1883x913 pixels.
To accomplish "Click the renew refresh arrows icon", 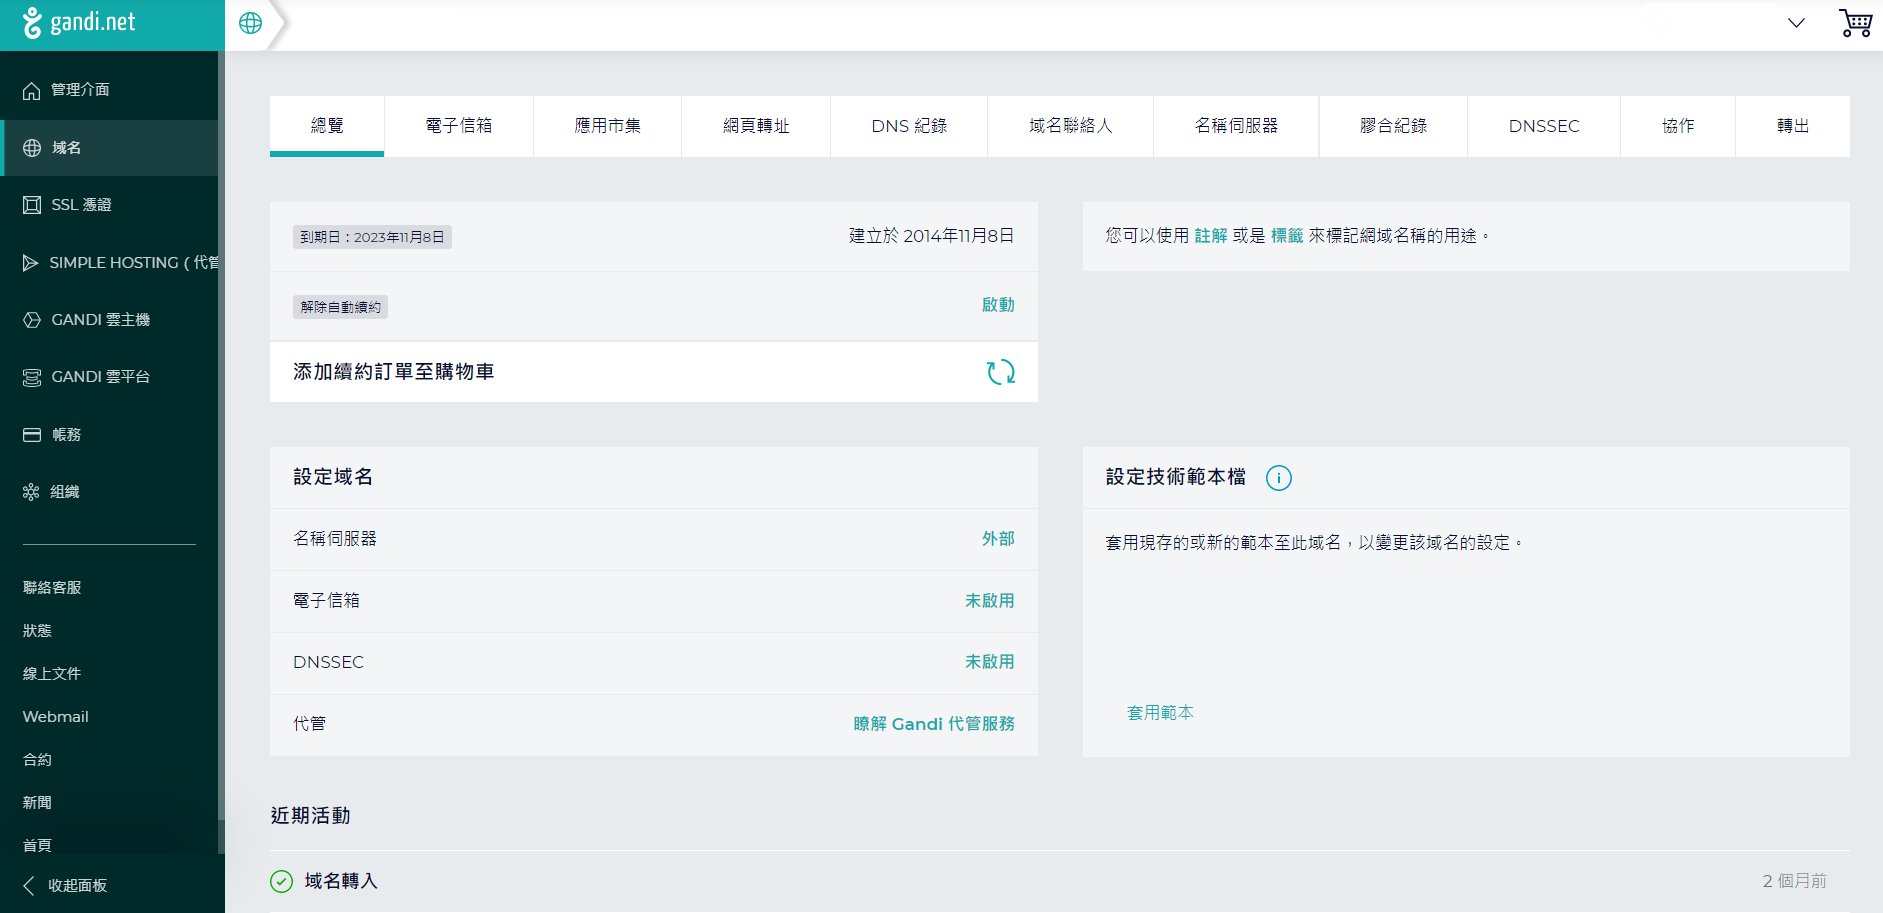I will 1001,372.
